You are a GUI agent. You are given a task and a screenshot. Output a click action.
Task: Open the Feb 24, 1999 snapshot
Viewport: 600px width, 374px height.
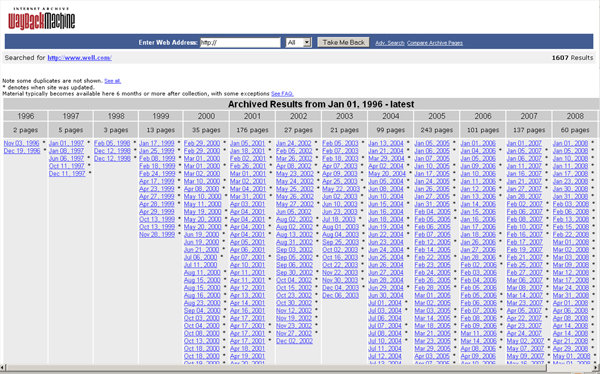click(157, 174)
